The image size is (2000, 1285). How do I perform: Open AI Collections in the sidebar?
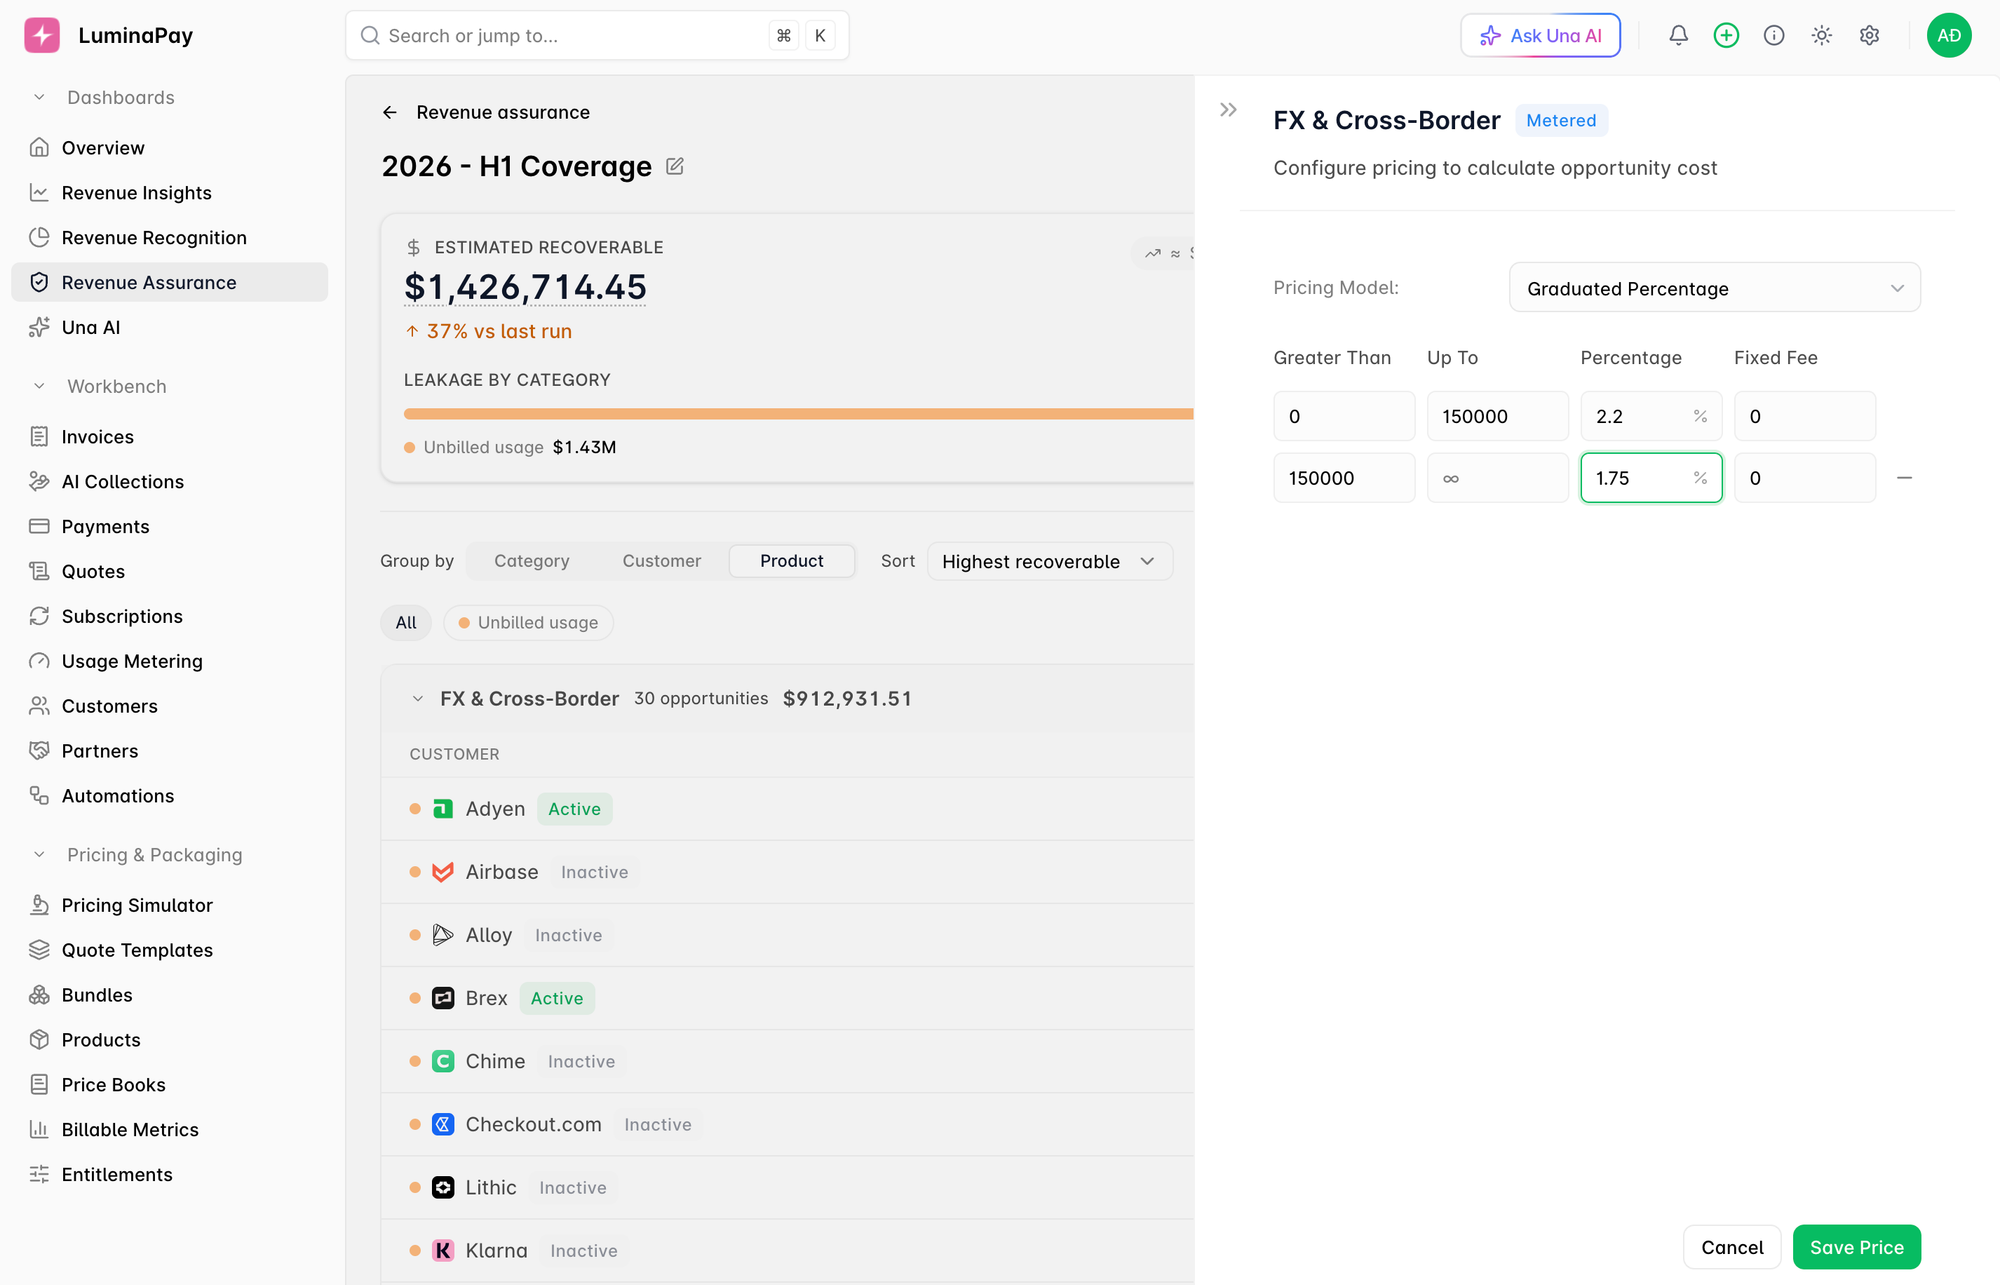pos(169,482)
